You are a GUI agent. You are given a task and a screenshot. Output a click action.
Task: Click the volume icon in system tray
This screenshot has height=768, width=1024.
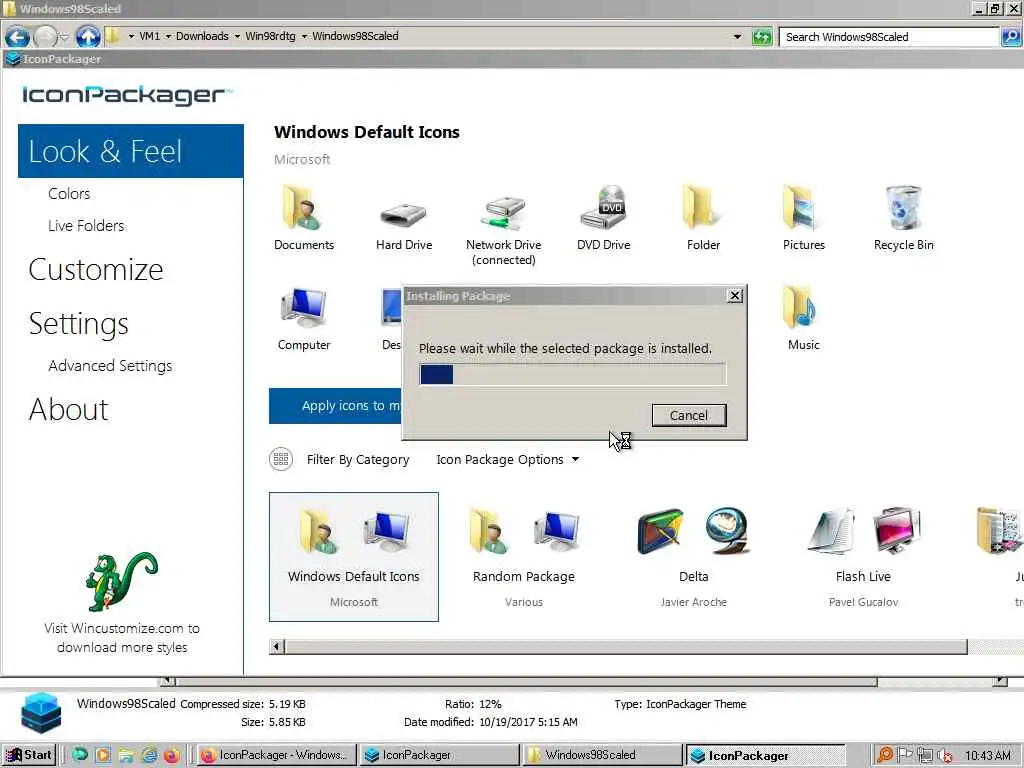tap(944, 756)
